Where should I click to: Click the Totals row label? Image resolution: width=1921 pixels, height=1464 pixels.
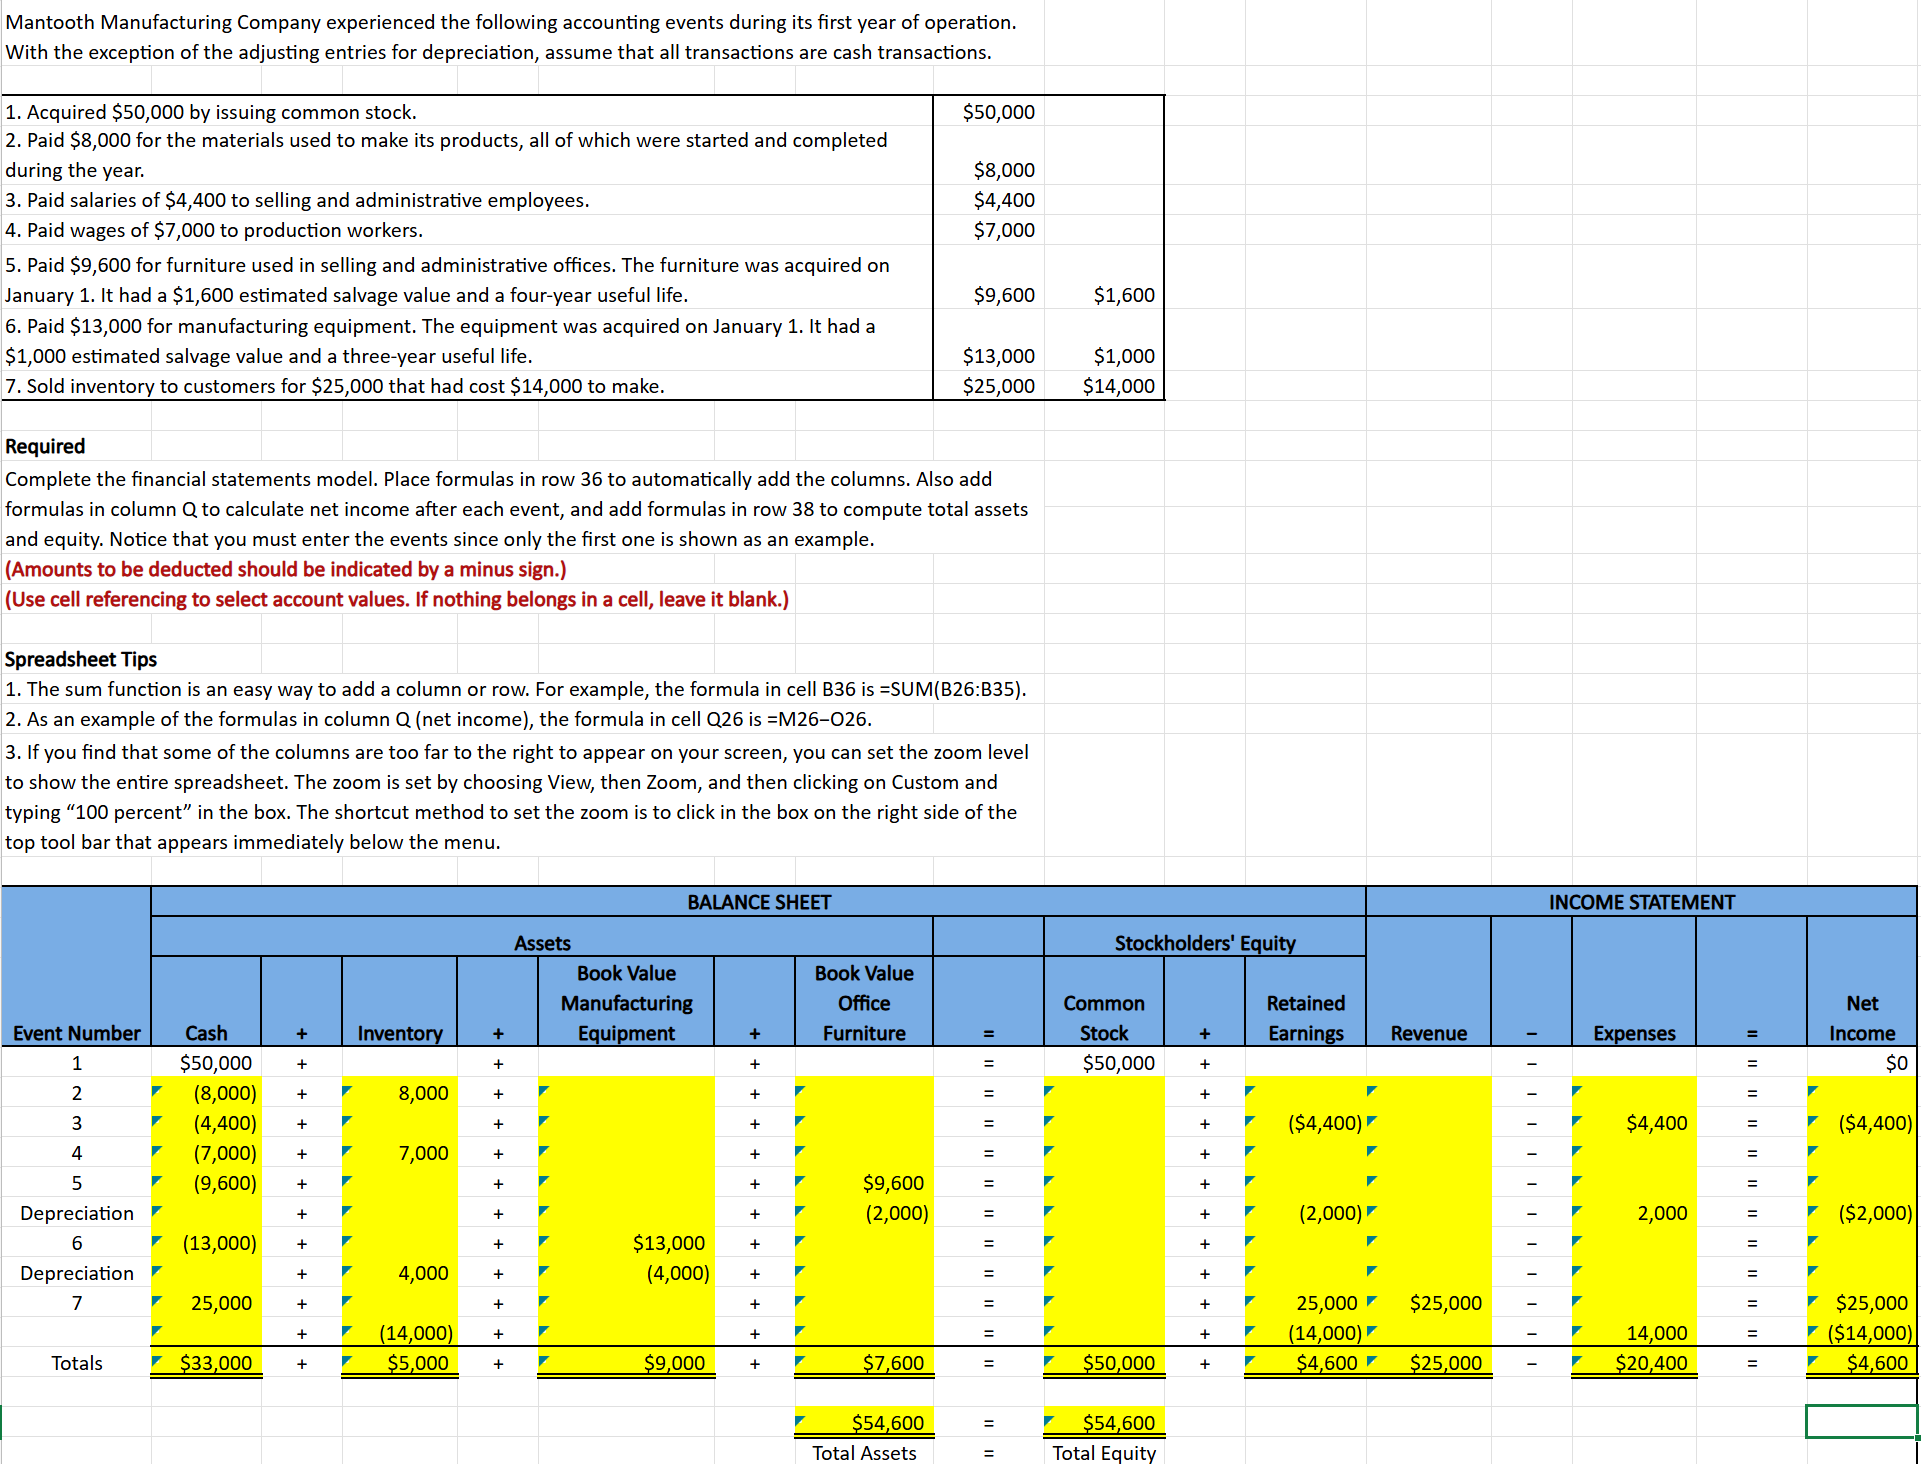coord(77,1362)
